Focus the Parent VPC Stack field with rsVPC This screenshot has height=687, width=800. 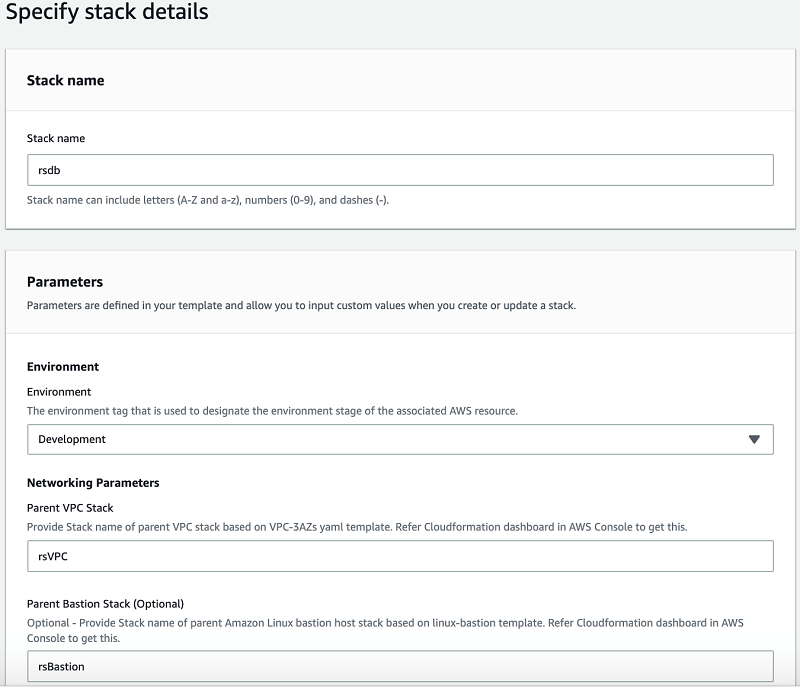click(x=400, y=556)
